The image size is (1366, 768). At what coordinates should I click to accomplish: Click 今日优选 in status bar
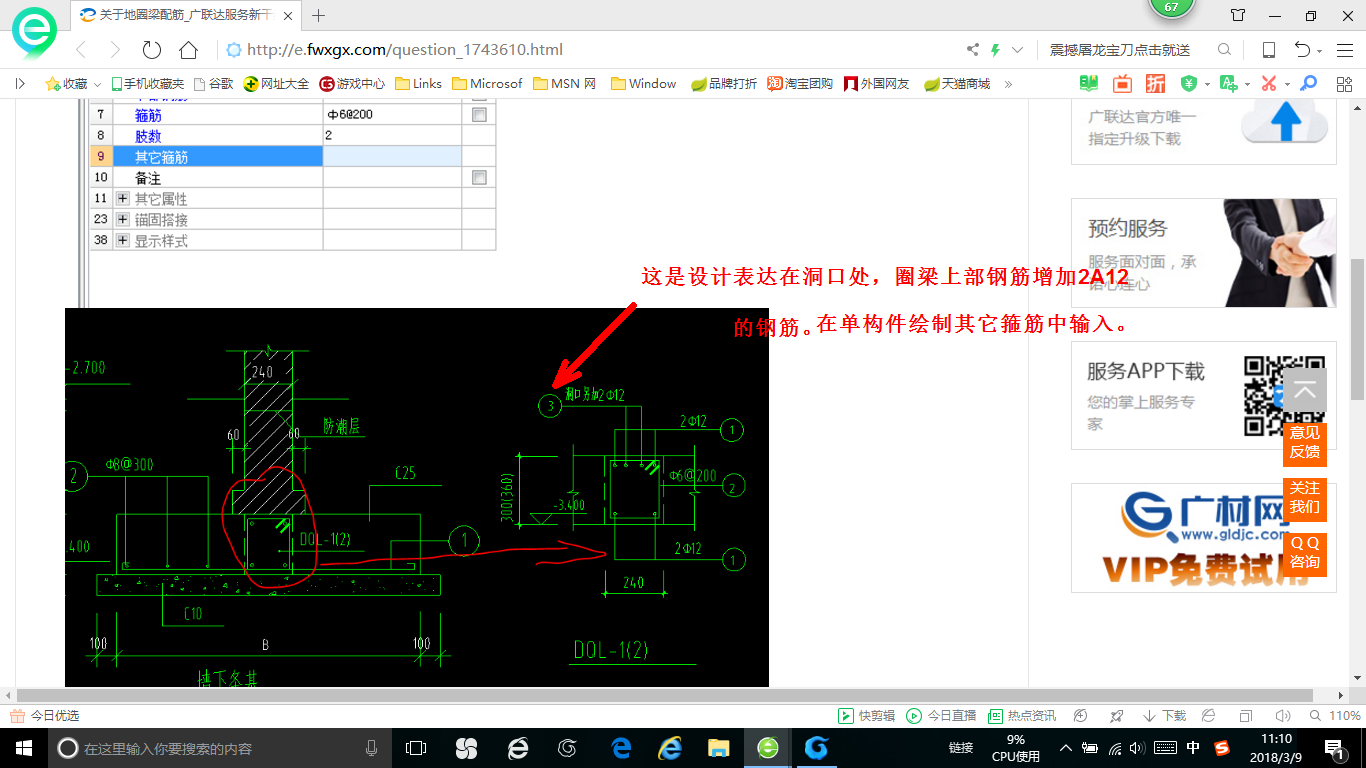point(44,716)
